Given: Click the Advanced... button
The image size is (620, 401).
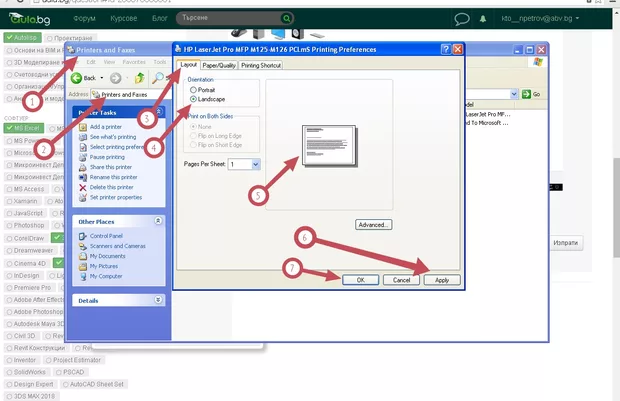Looking at the screenshot, I should click(374, 225).
